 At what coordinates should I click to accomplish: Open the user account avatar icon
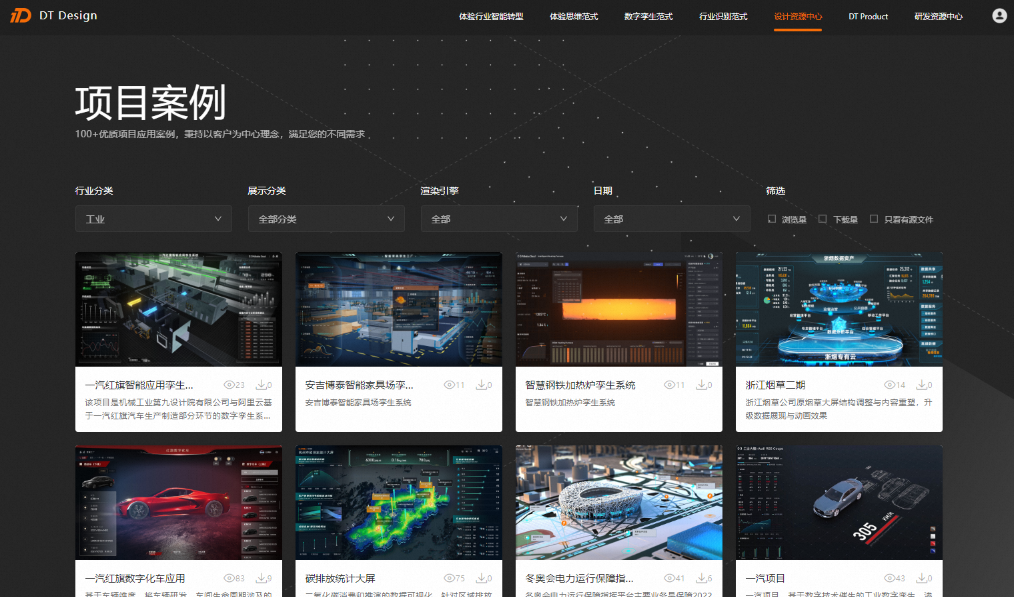tap(999, 16)
